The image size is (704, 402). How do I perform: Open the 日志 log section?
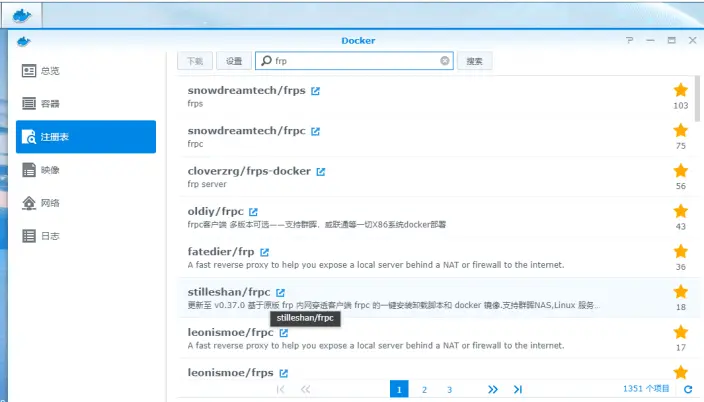(x=86, y=236)
